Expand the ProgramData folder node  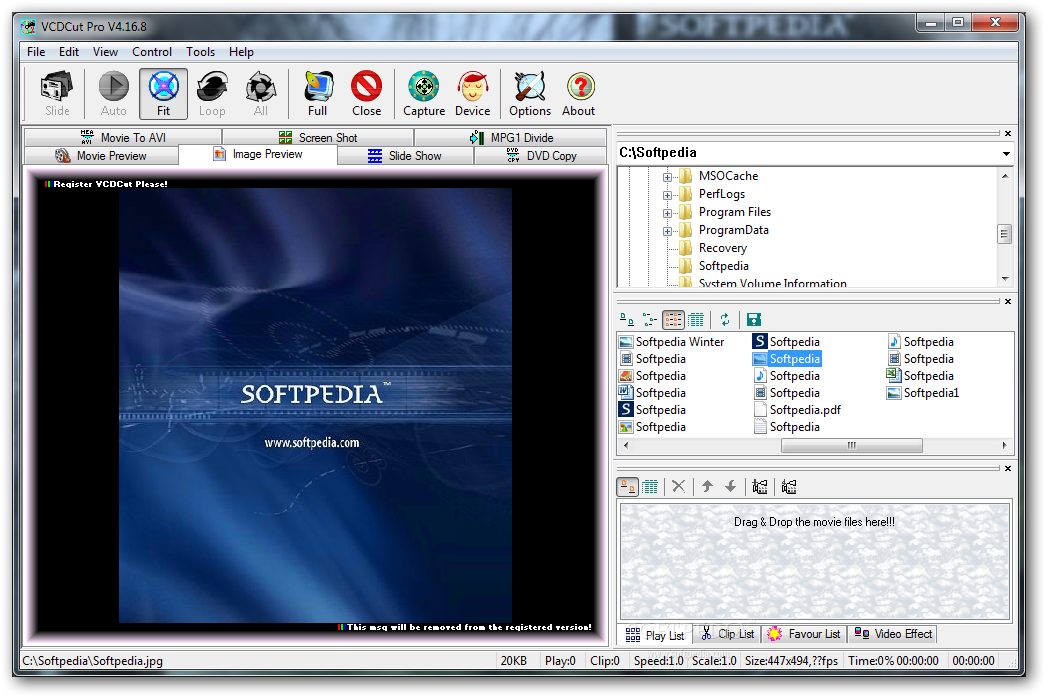[x=667, y=231]
